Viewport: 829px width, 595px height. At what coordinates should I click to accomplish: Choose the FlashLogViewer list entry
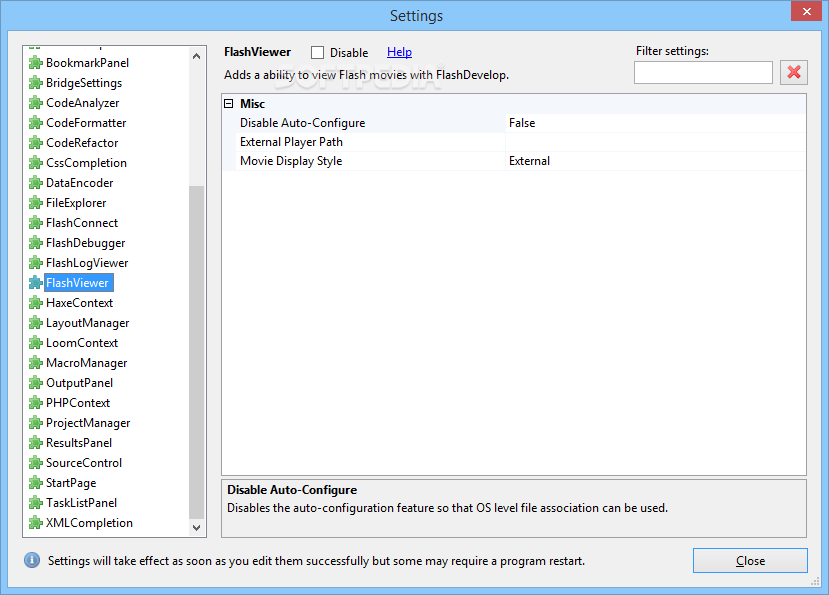[87, 263]
